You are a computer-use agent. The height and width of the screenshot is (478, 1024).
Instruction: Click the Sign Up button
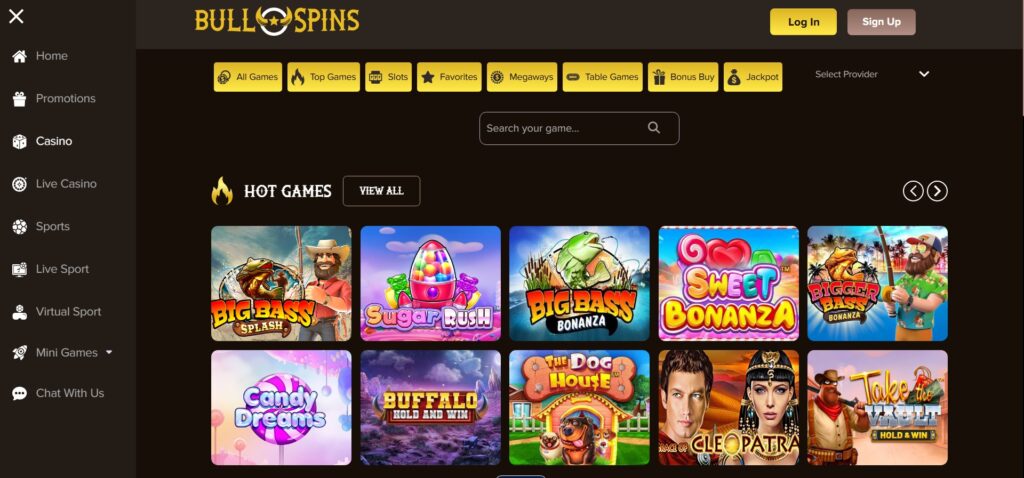(x=881, y=22)
